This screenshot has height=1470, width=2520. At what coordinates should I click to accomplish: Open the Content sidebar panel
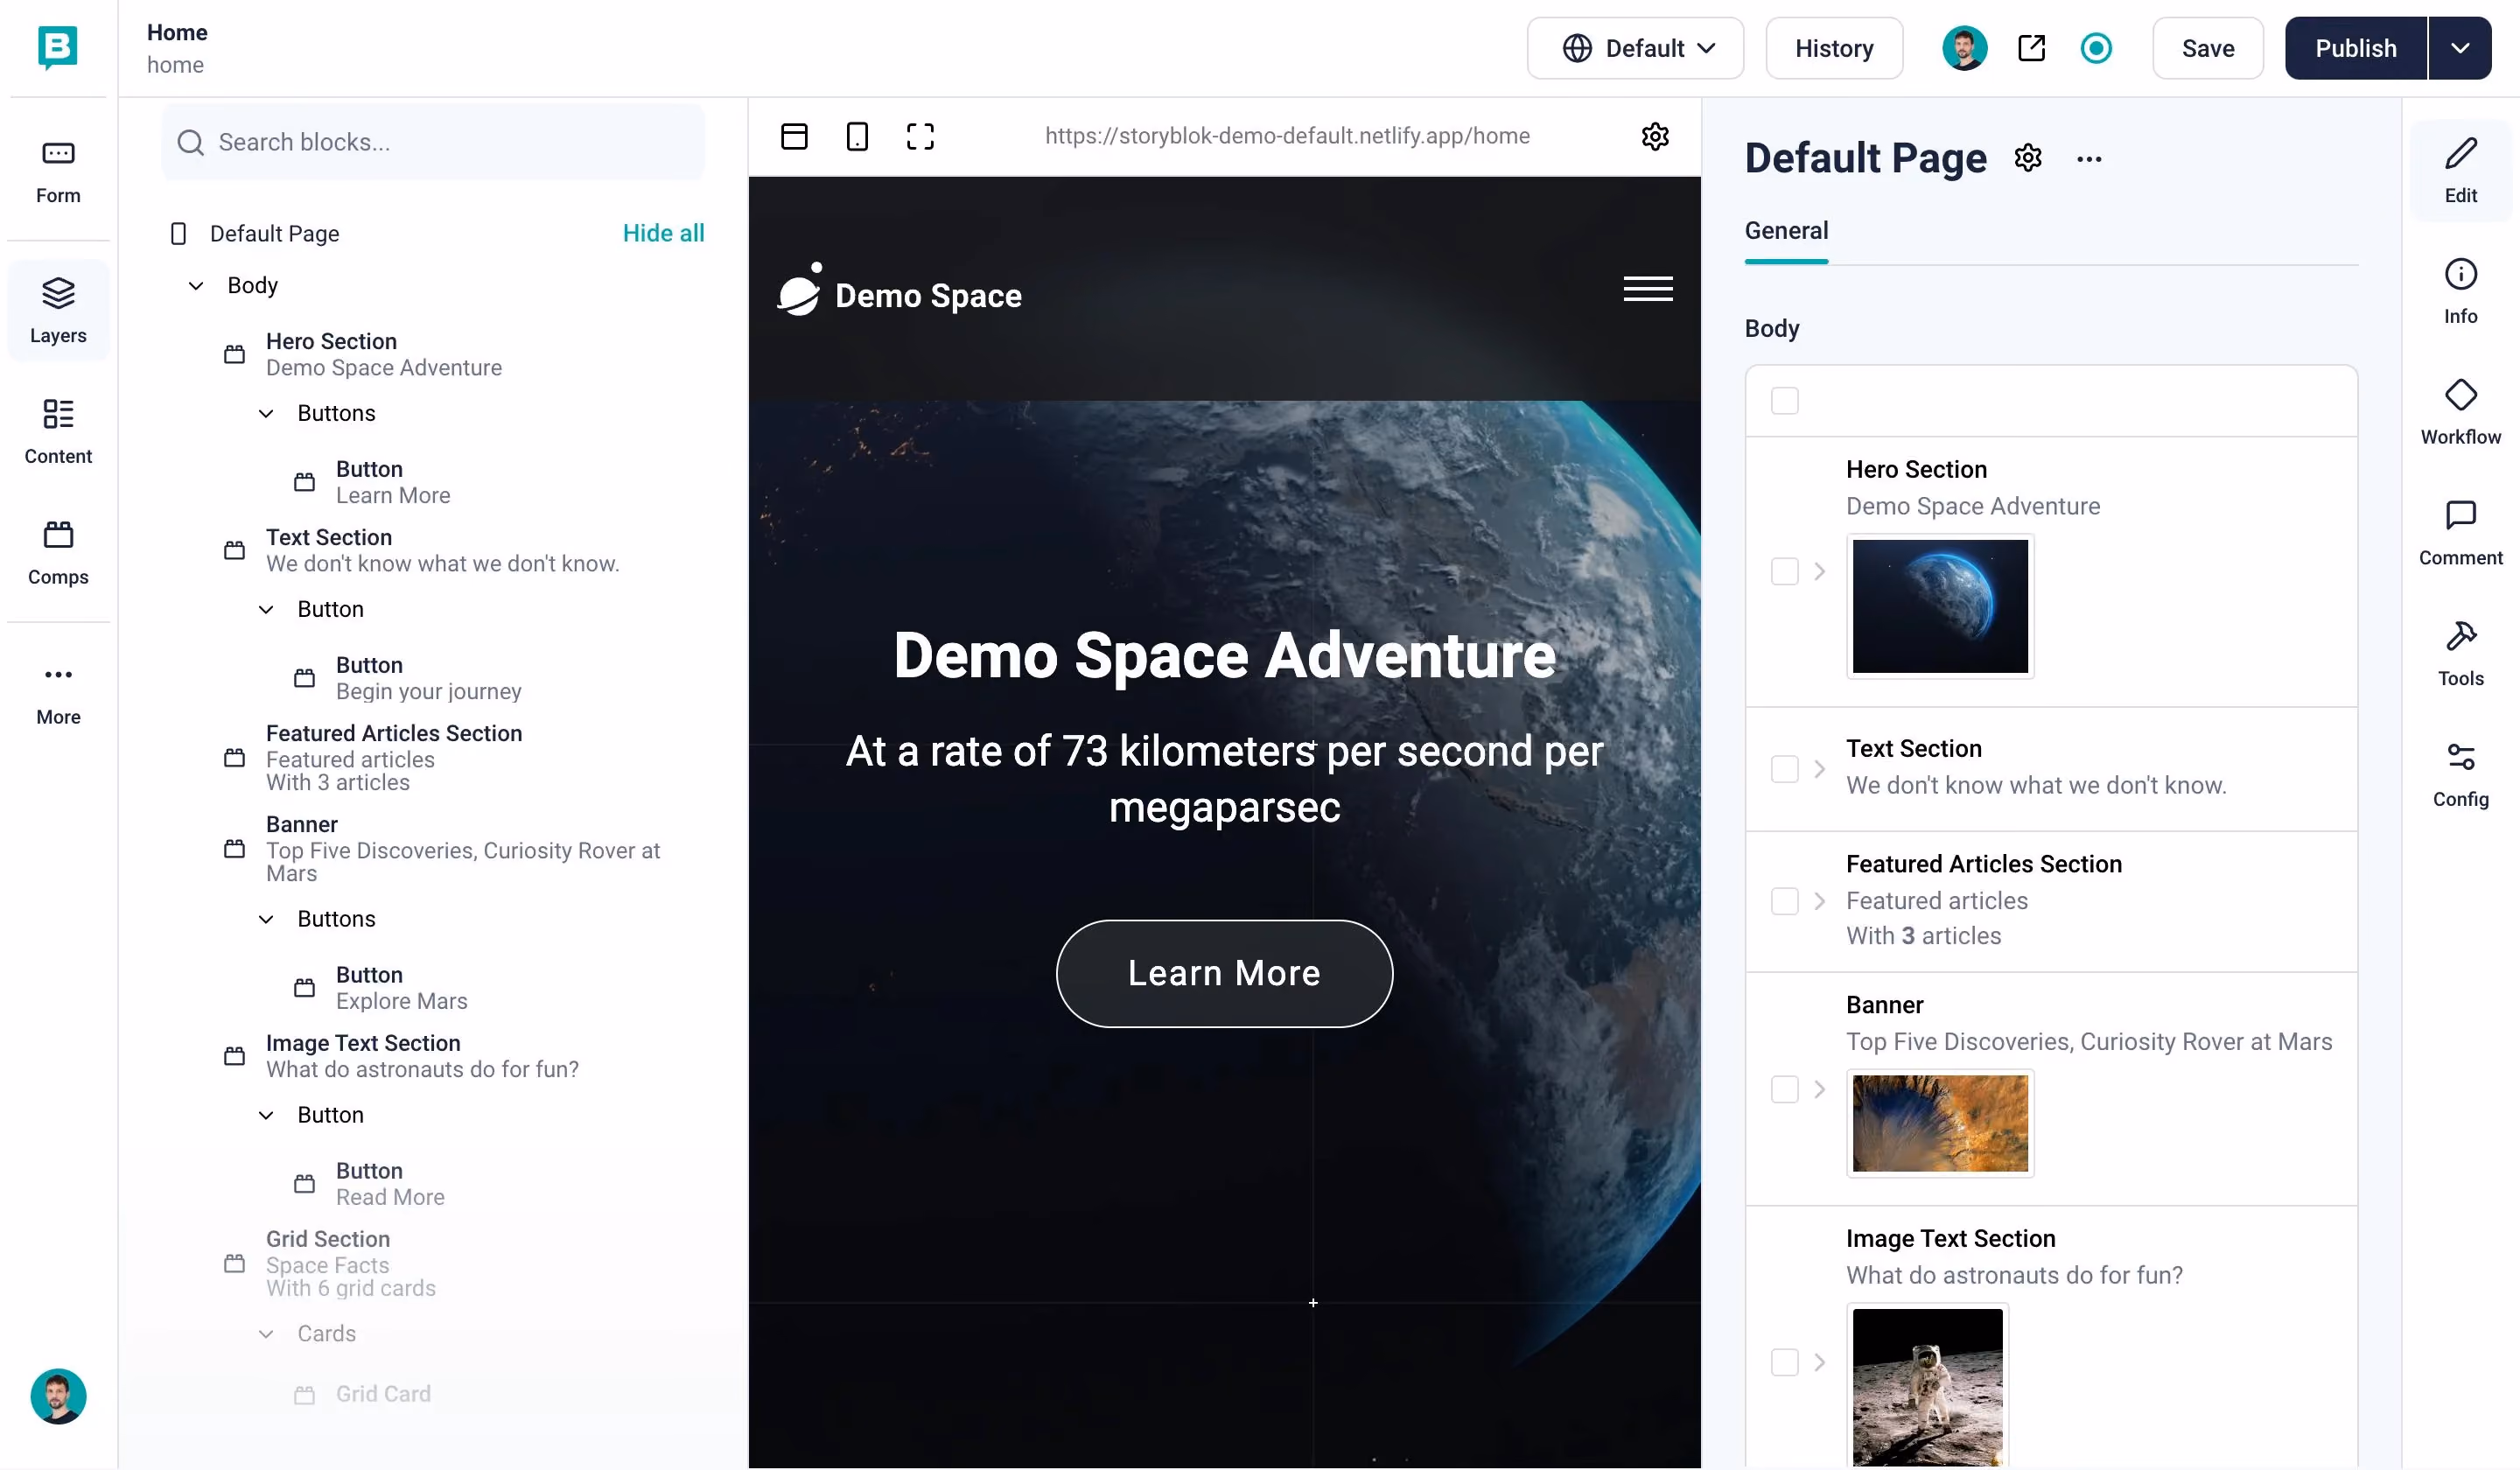[x=58, y=431]
